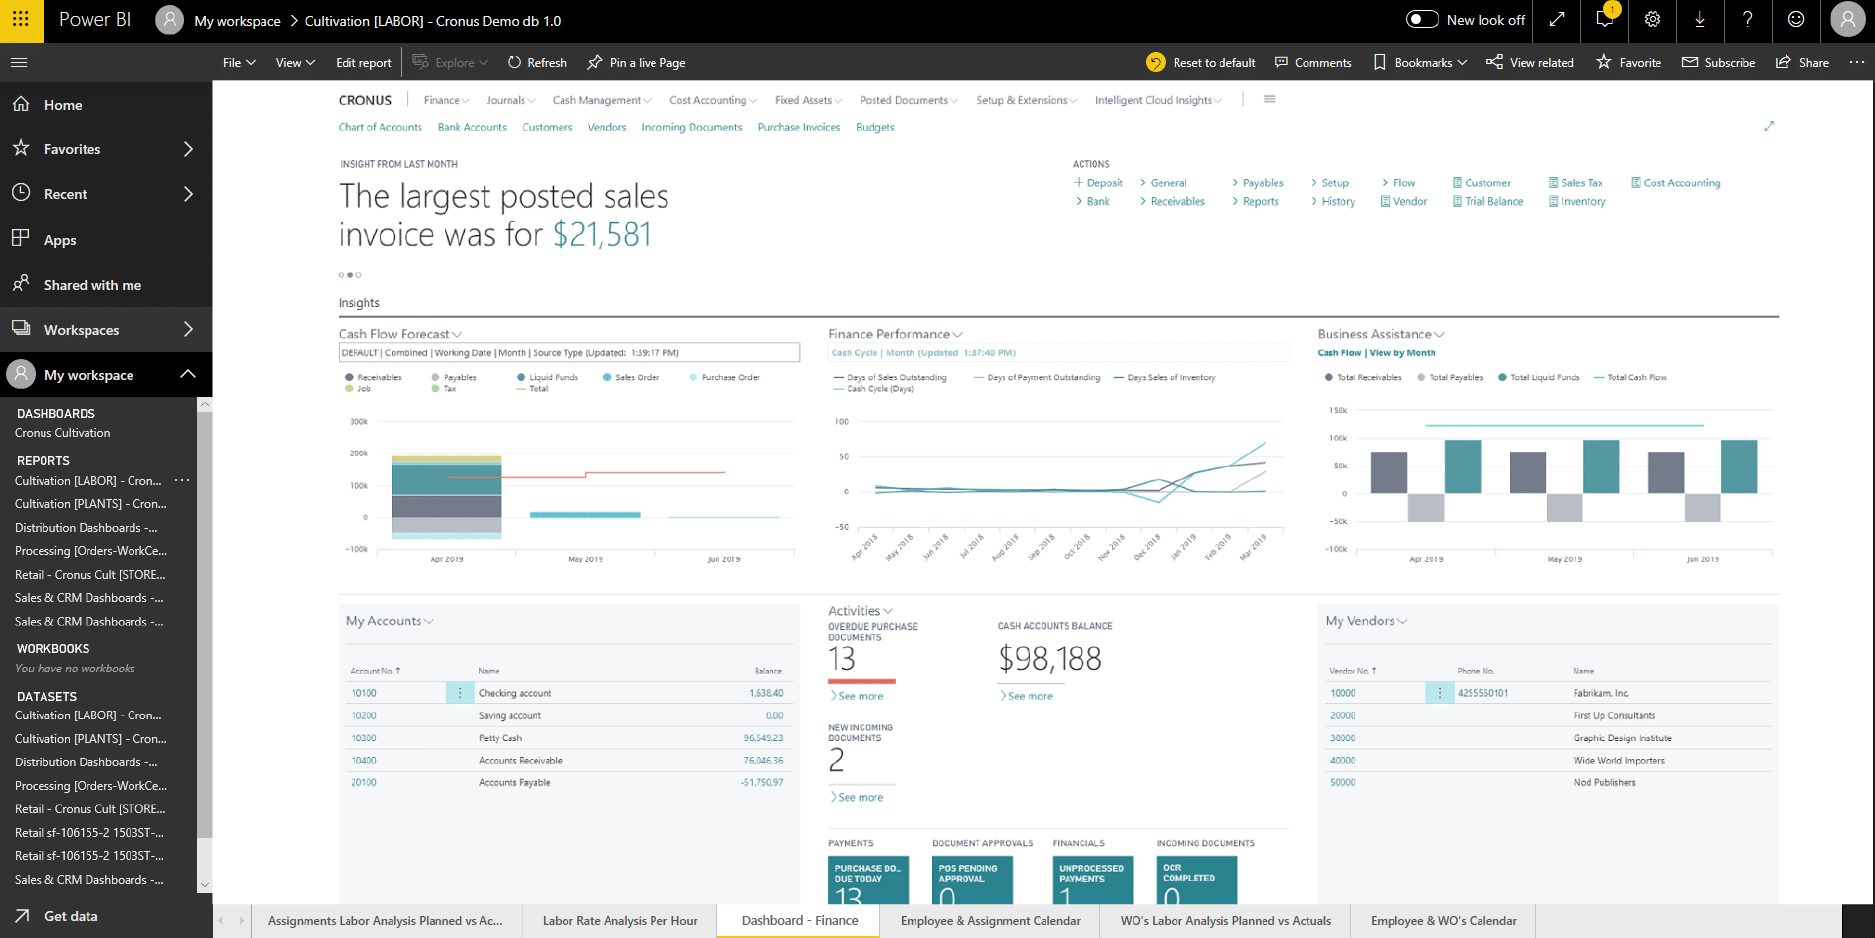Open the Apps section in the sidebar

pyautogui.click(x=59, y=240)
